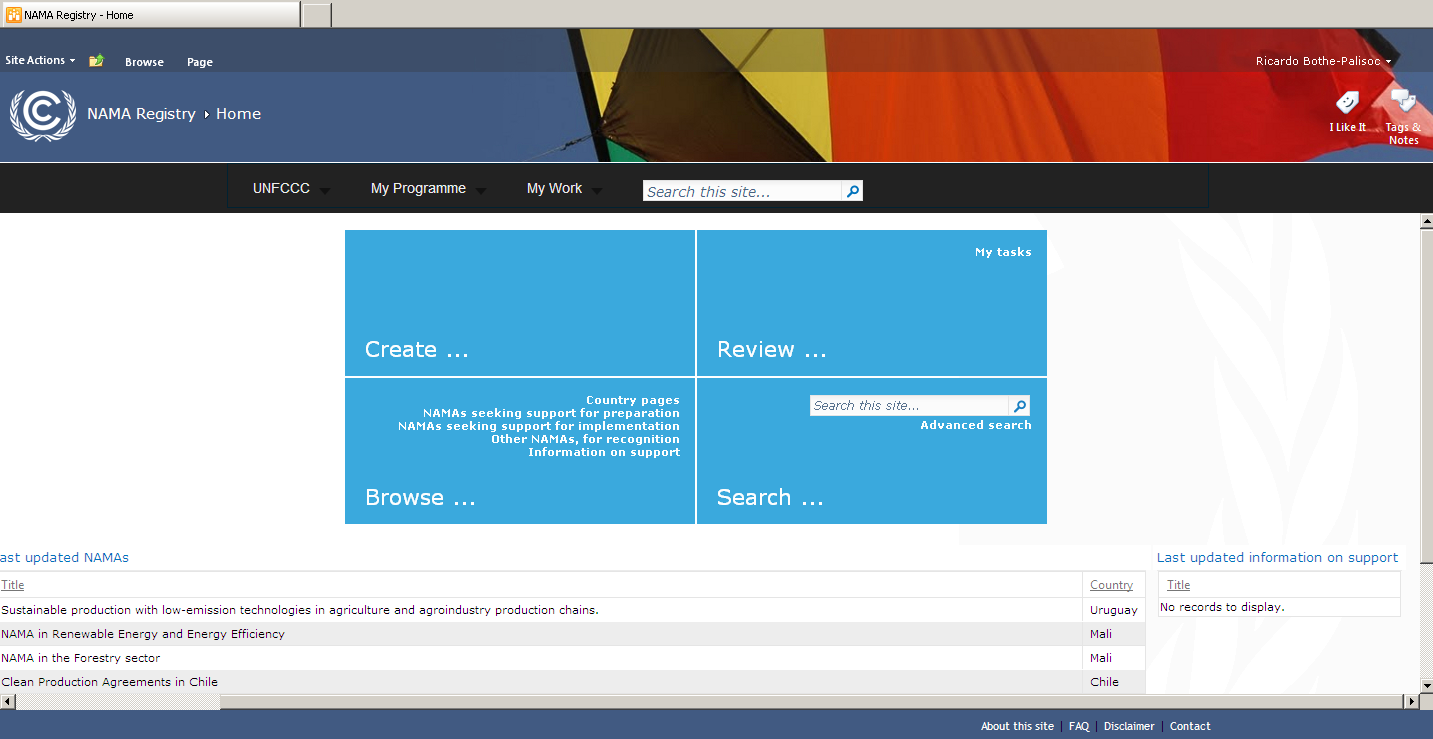Open the Country pages link
This screenshot has width=1433, height=739.
633,400
